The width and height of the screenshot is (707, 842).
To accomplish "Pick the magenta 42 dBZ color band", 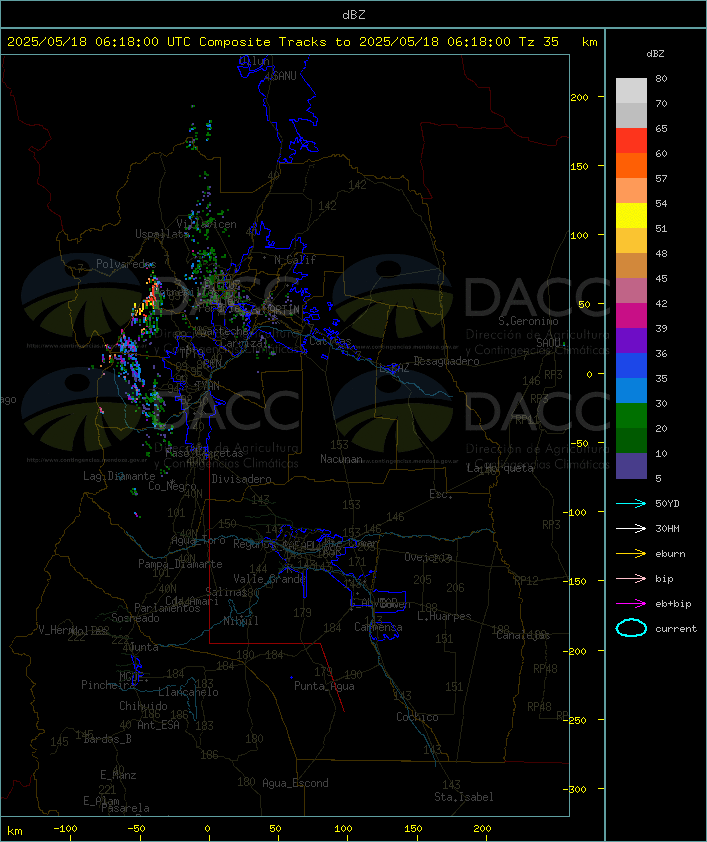I will pos(631,315).
